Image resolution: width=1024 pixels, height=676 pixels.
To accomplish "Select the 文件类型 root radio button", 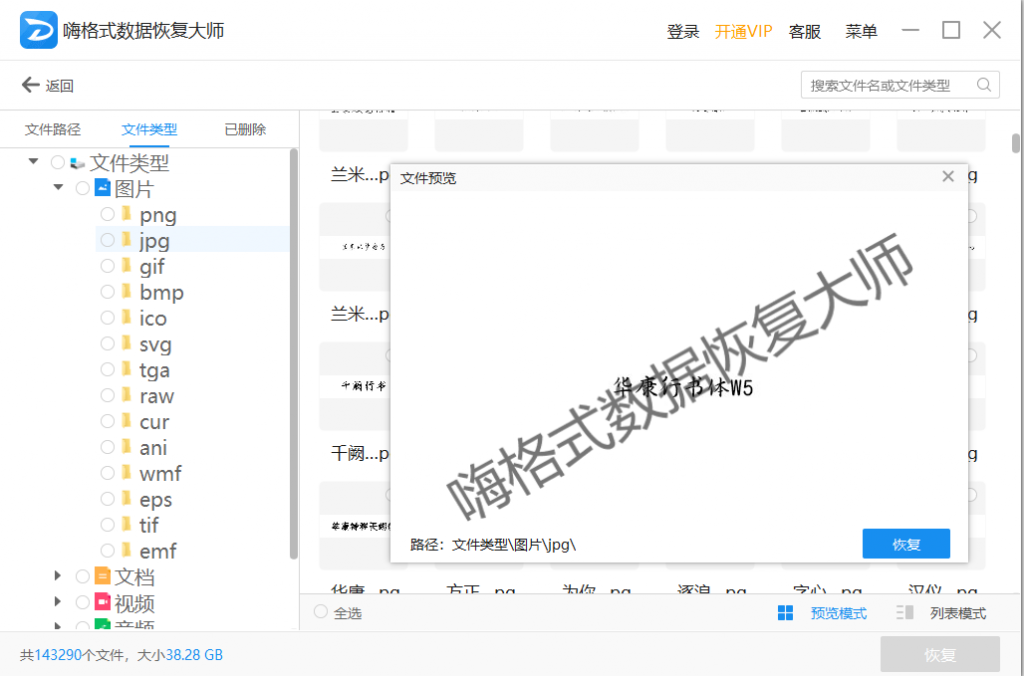I will (57, 162).
